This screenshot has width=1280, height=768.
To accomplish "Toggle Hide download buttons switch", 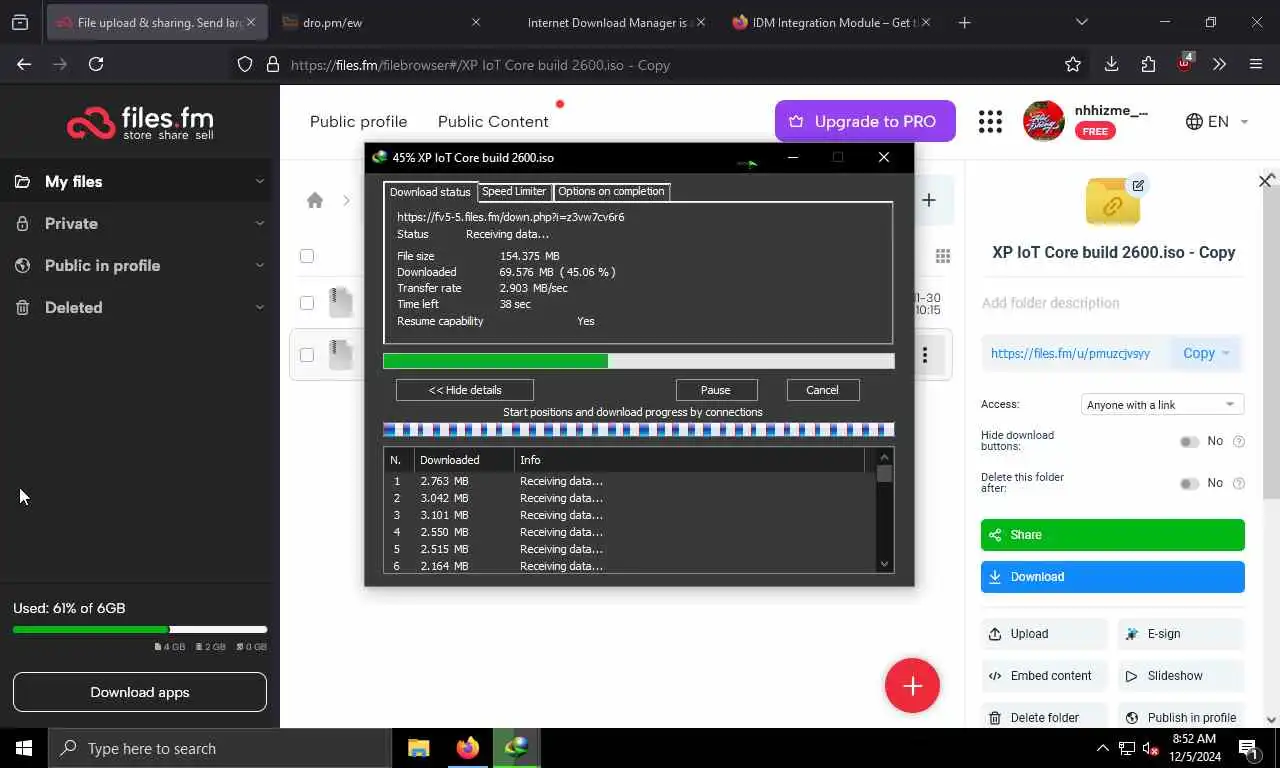I will tap(1189, 441).
